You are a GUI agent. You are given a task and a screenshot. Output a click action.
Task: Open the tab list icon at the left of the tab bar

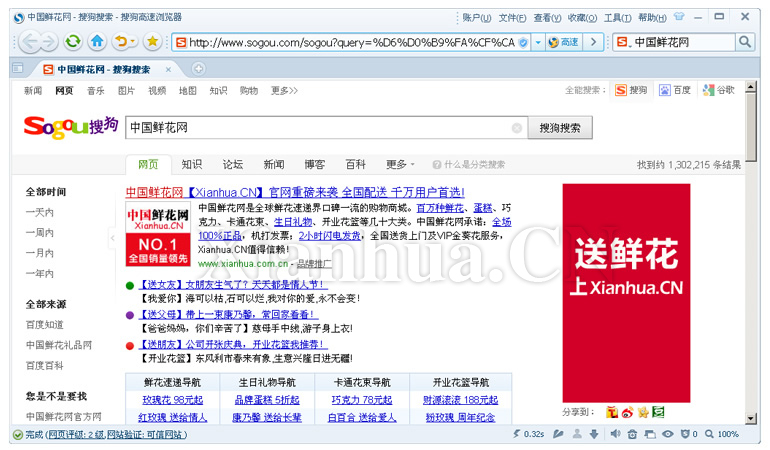pyautogui.click(x=18, y=68)
